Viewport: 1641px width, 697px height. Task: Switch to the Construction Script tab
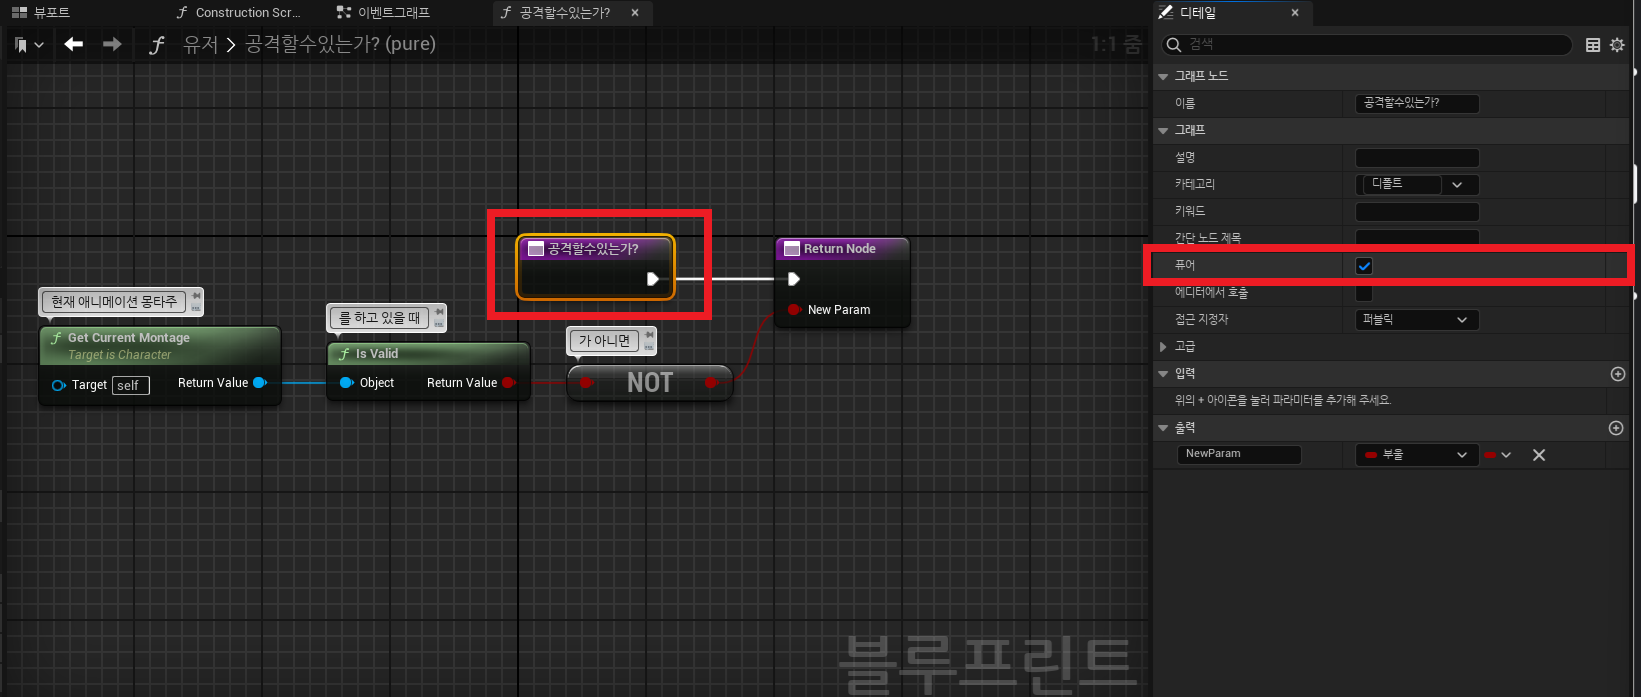coord(238,13)
